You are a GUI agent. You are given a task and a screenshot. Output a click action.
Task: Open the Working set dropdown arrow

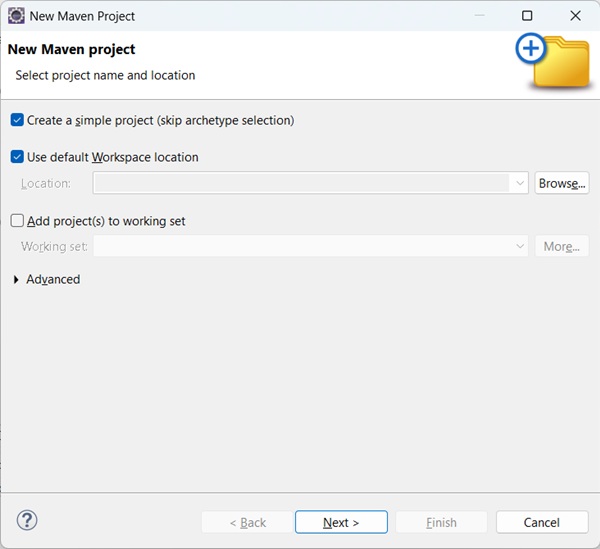coord(519,247)
